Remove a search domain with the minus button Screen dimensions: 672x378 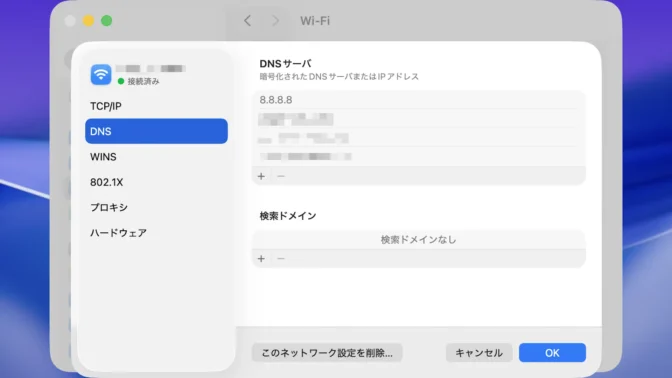pos(281,258)
